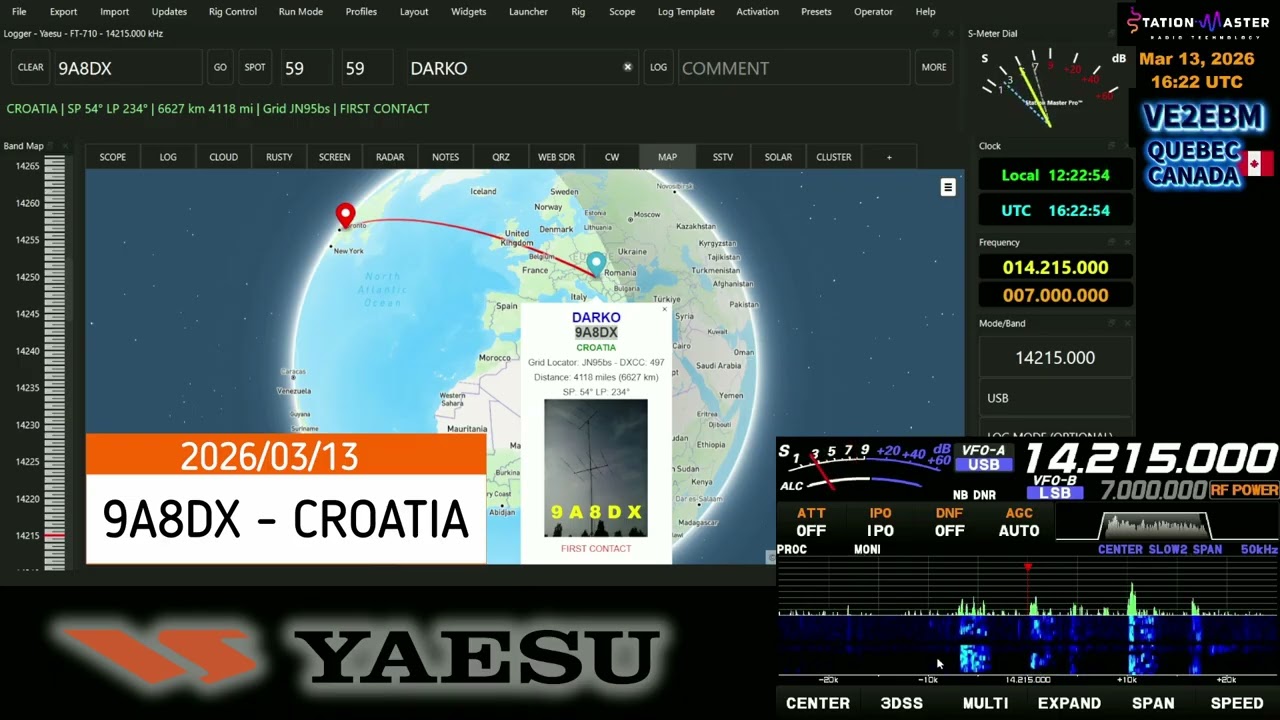
Task: Toggle the IPO setting on rig display
Action: [x=880, y=522]
